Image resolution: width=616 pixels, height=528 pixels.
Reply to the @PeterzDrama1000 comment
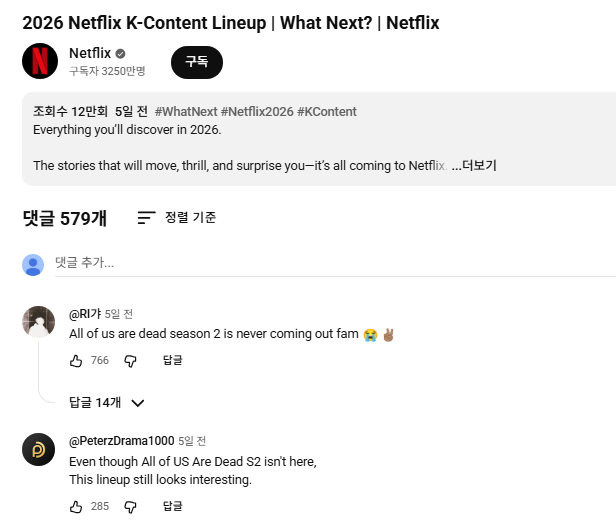click(173, 507)
